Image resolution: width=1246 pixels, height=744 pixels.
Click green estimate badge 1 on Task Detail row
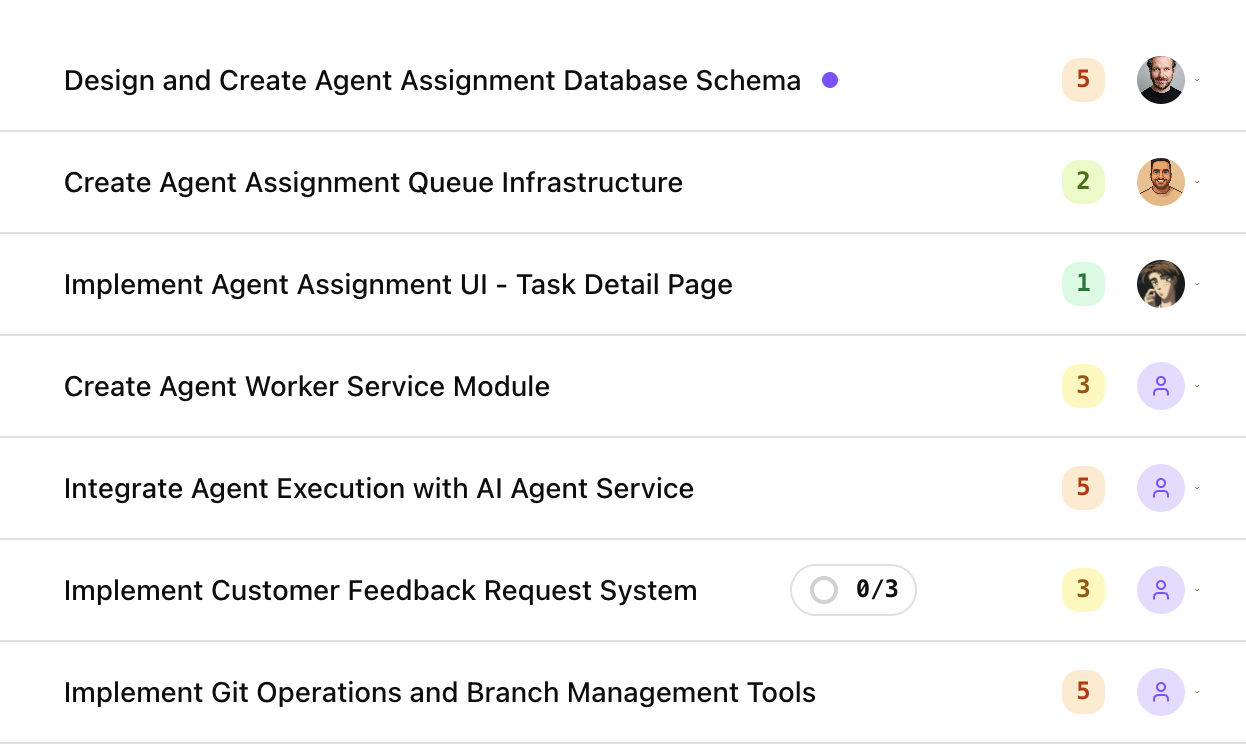(1083, 284)
